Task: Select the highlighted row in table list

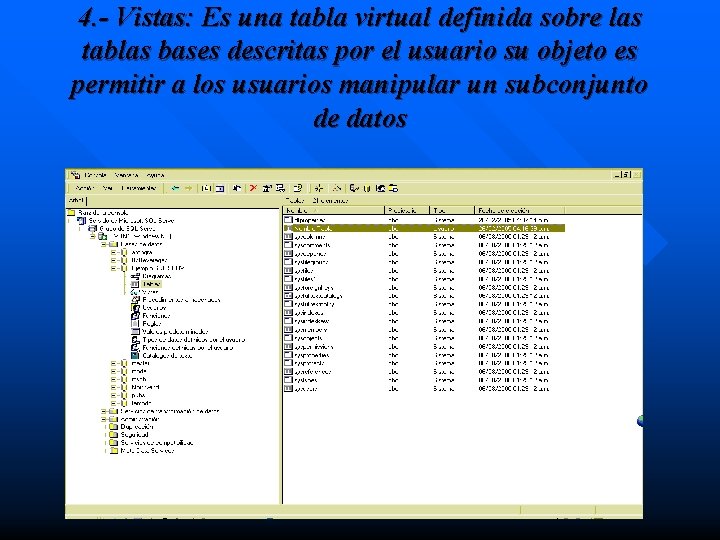Action: (x=424, y=228)
